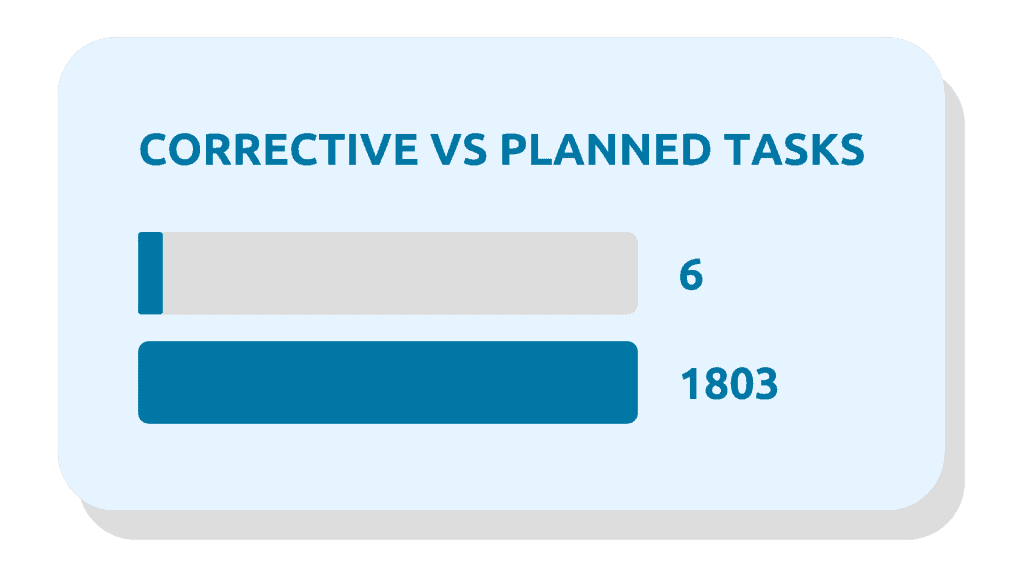Click the digit 1 in 1803
The image size is (1024, 576).
click(689, 384)
